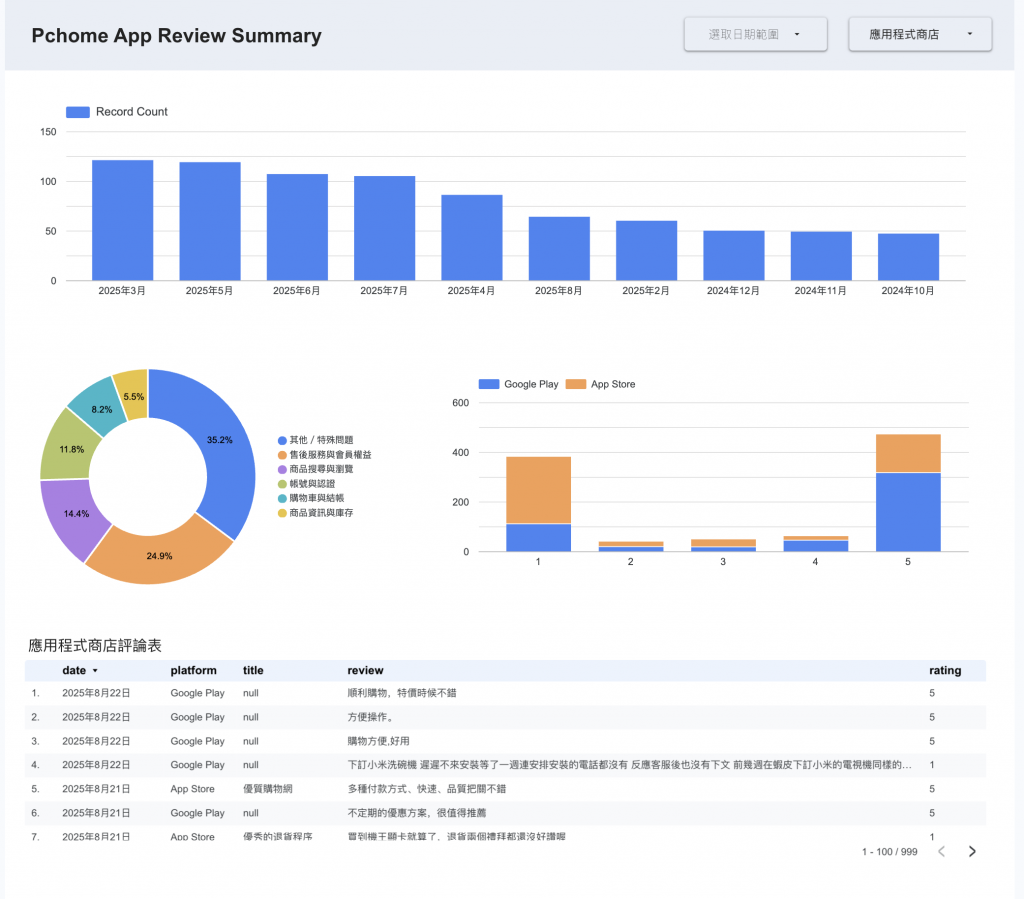Click review text 方便操作。
Image resolution: width=1024 pixels, height=899 pixels.
370,717
